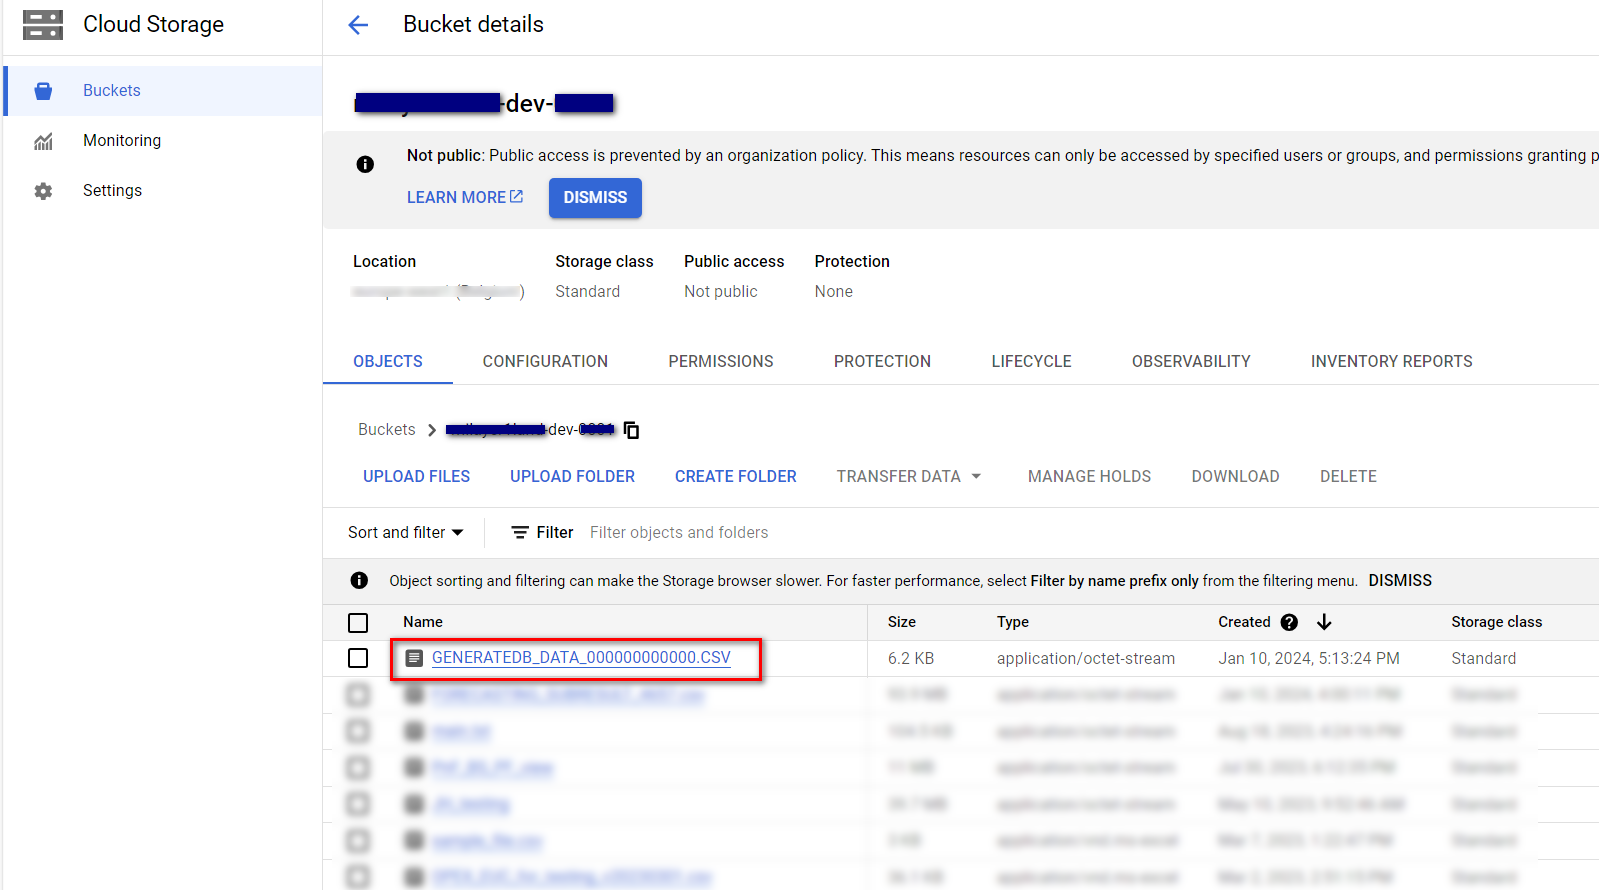The image size is (1599, 890).
Task: Click the help icon next to Created
Action: pyautogui.click(x=1289, y=622)
